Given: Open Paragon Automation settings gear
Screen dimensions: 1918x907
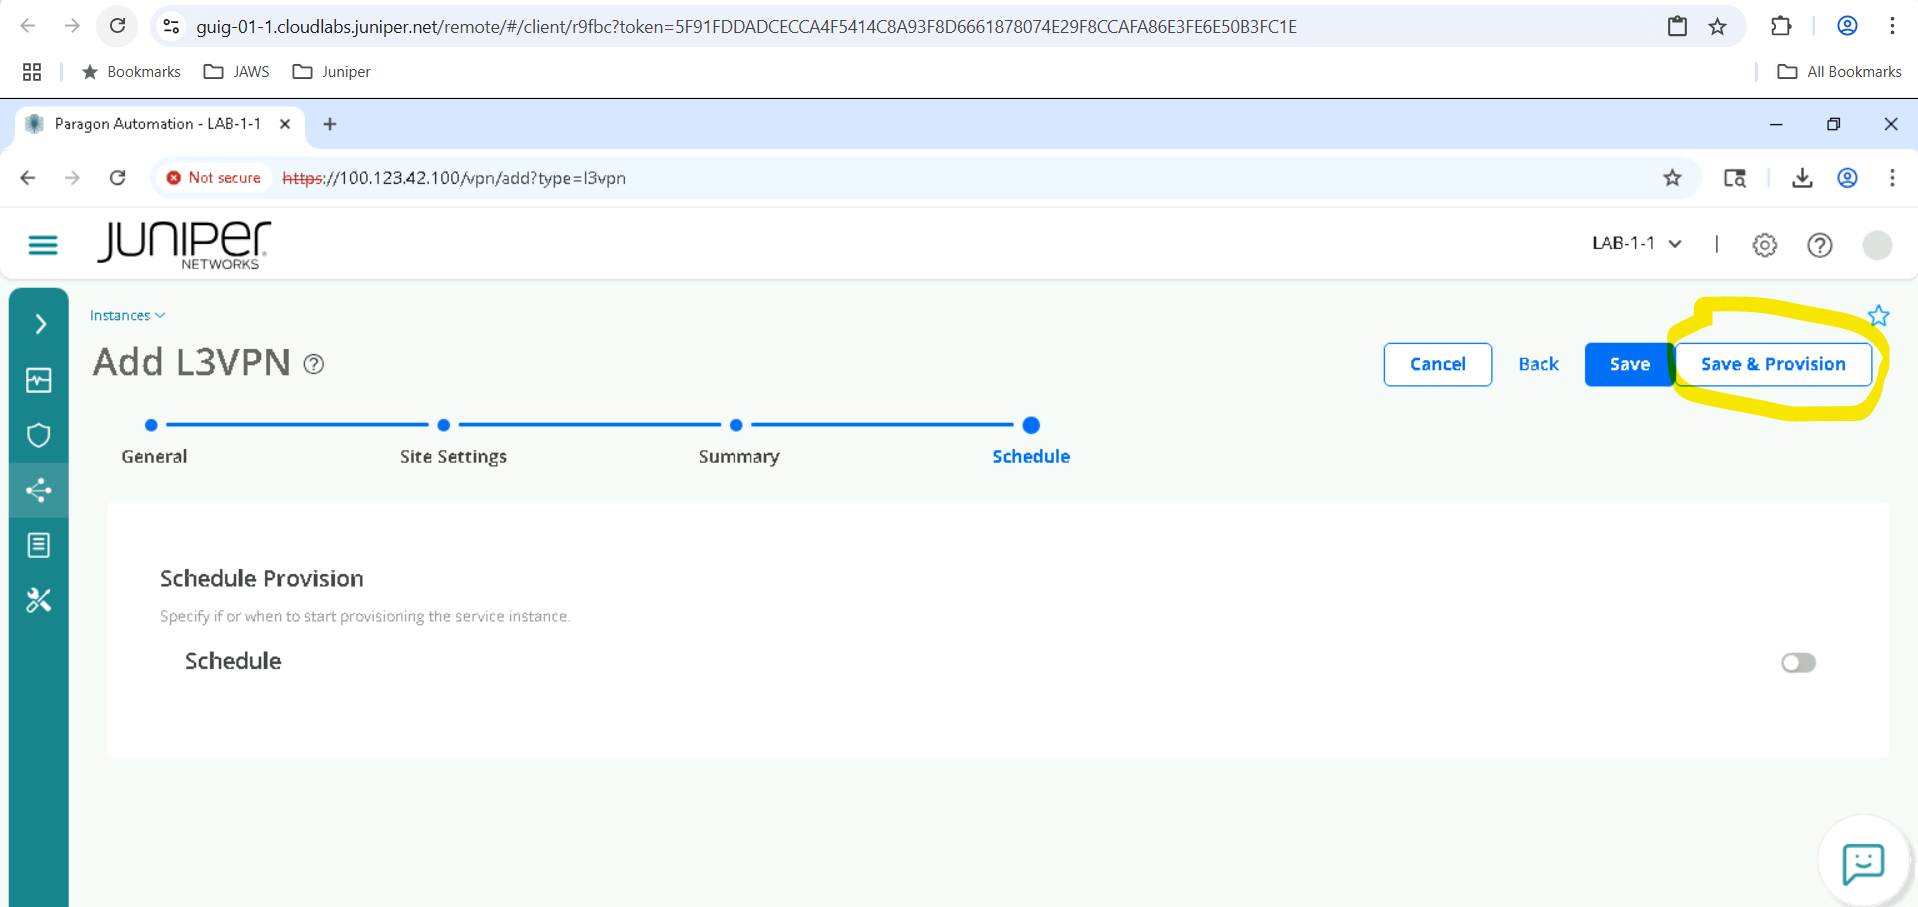Looking at the screenshot, I should tap(1764, 245).
